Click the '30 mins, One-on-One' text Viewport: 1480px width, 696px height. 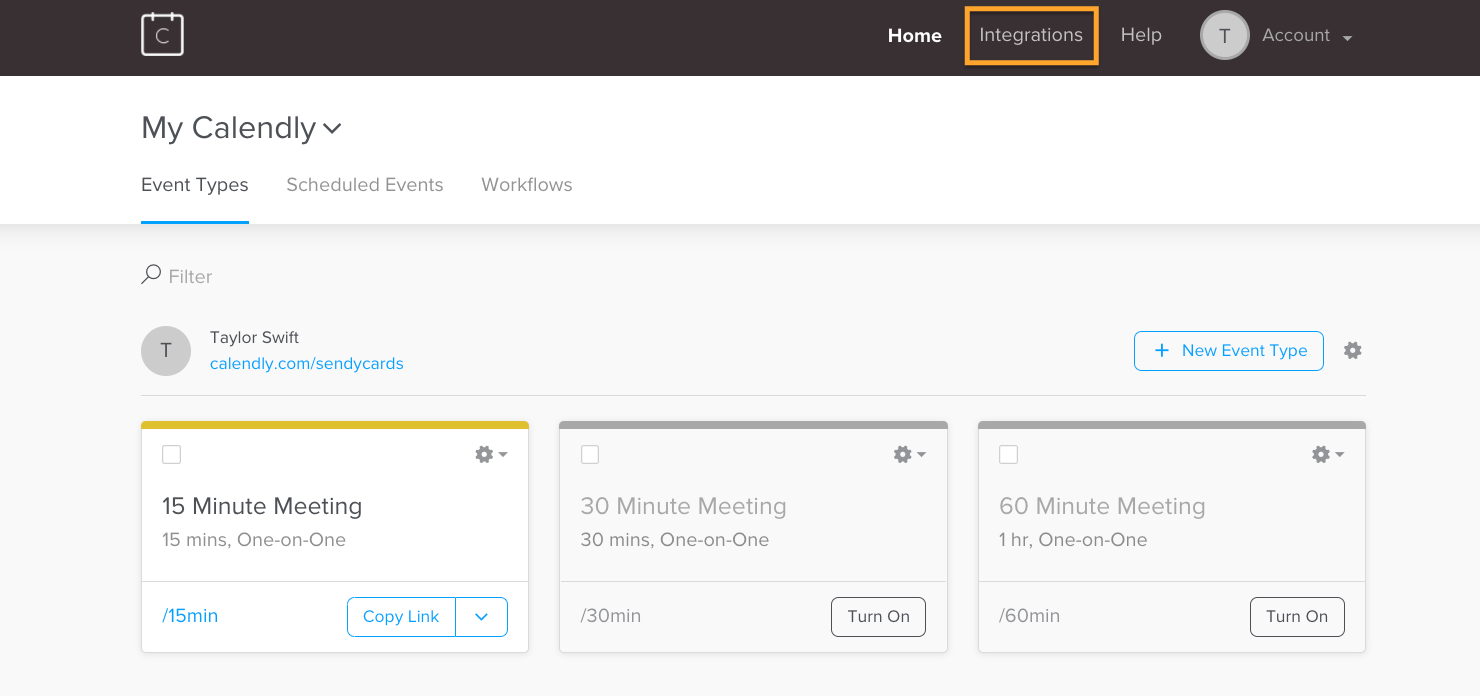click(x=675, y=540)
